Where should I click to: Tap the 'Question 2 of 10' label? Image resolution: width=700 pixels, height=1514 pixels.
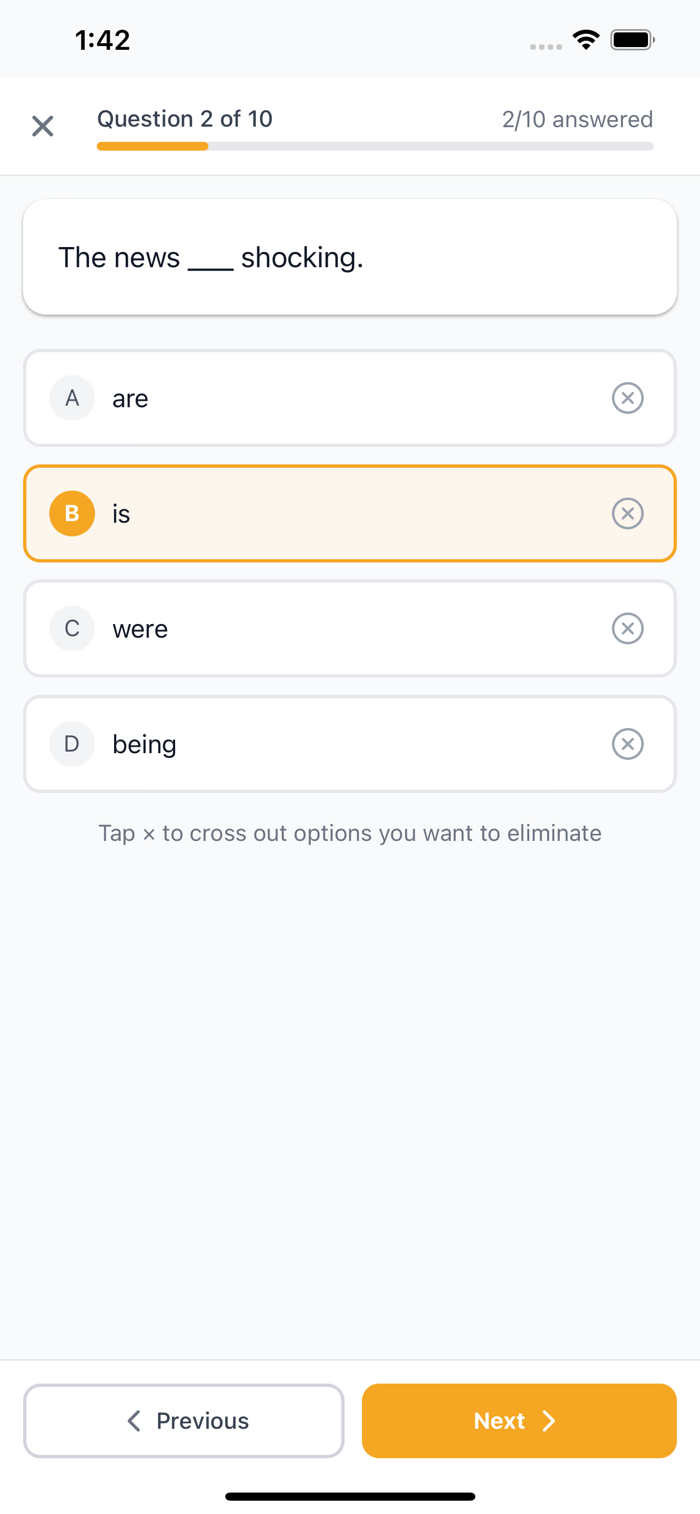pyautogui.click(x=185, y=119)
